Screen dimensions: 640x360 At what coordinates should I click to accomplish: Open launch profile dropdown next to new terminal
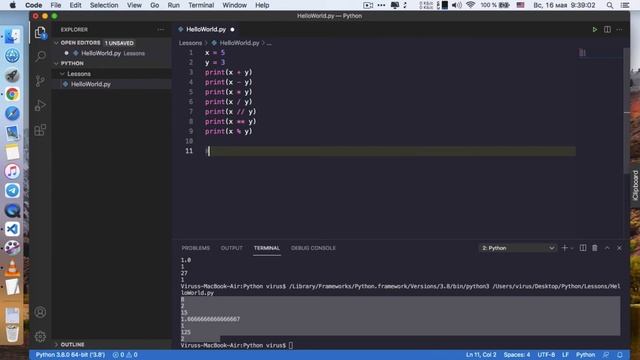coord(572,248)
